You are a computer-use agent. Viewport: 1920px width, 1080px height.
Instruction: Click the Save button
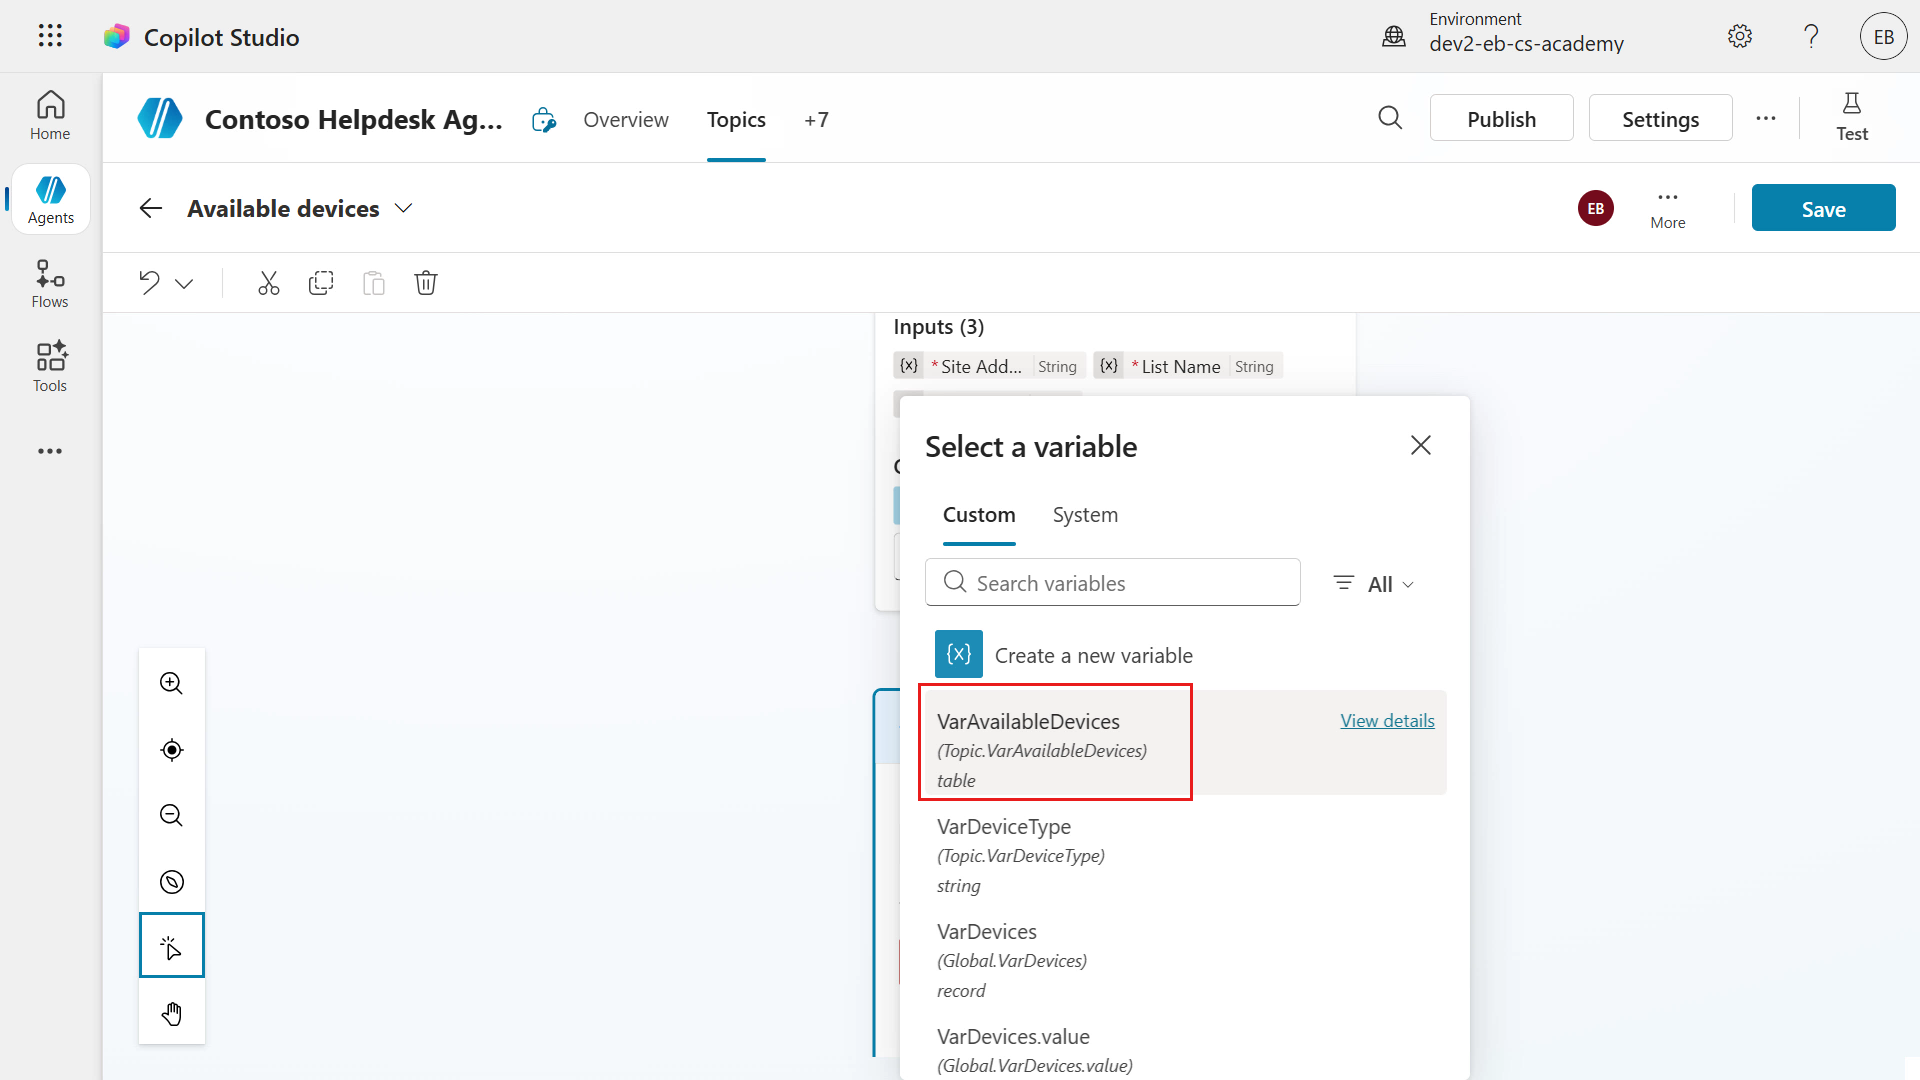pyautogui.click(x=1823, y=208)
